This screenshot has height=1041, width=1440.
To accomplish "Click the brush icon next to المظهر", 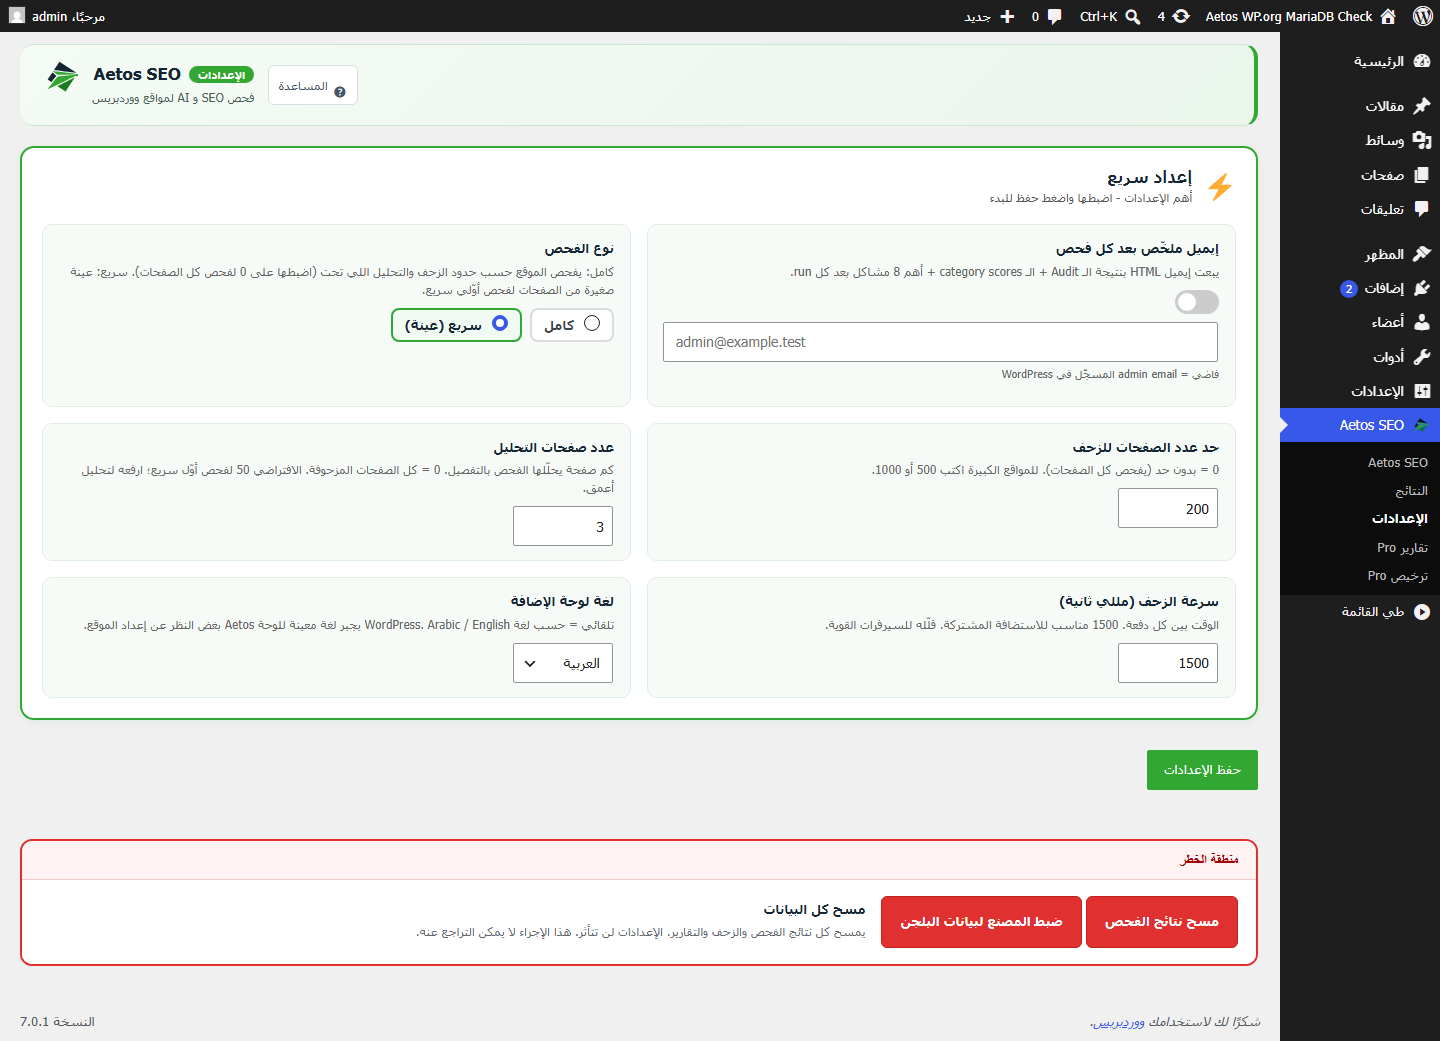I will 1422,254.
